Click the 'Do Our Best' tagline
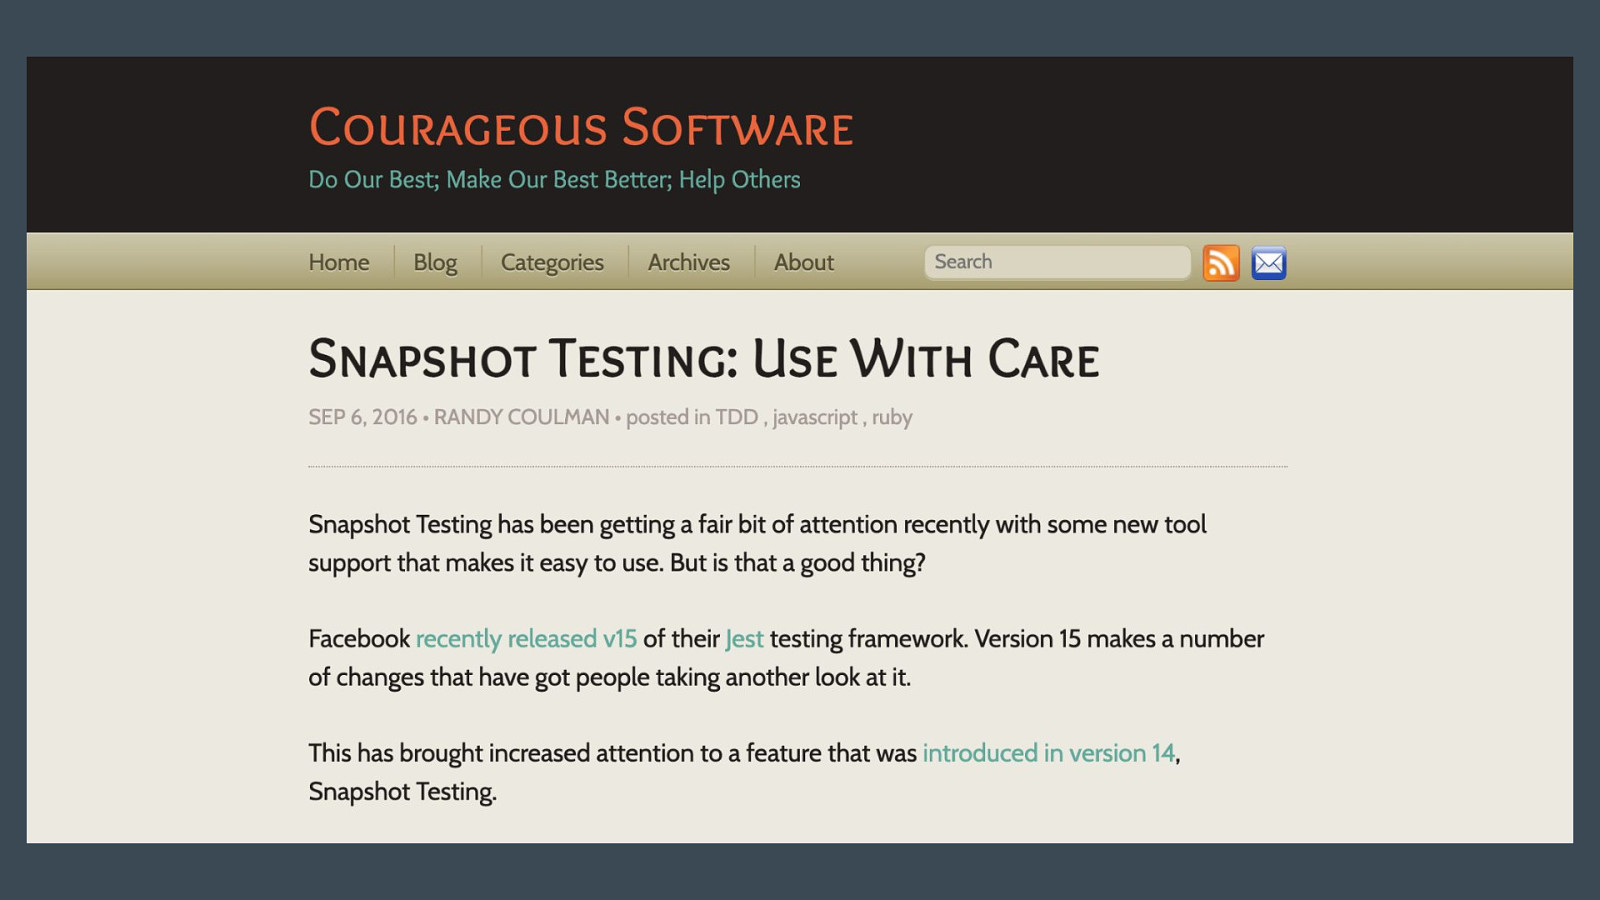Image resolution: width=1600 pixels, height=900 pixels. 554,180
